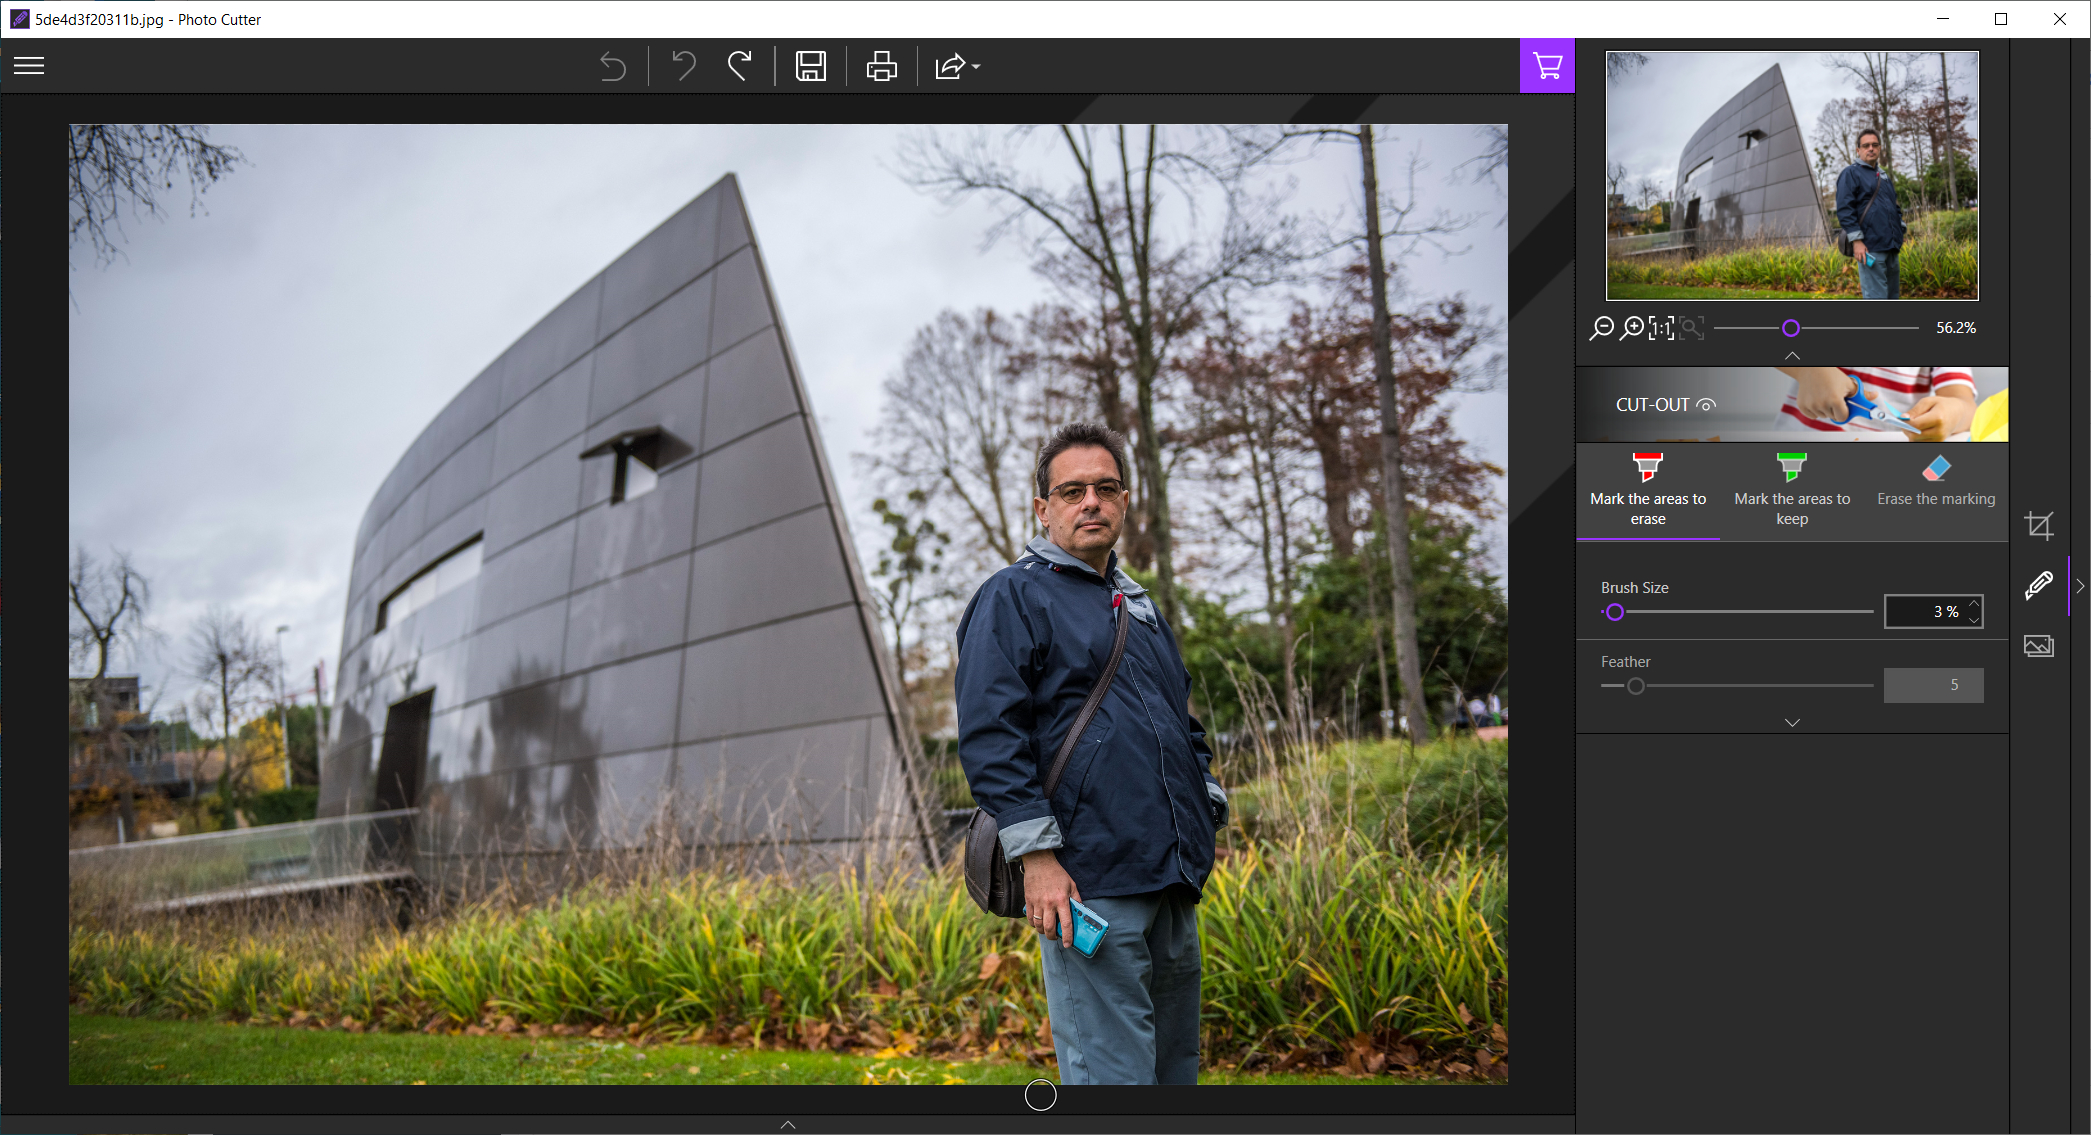Open the crop tool in sidebar

point(2038,525)
